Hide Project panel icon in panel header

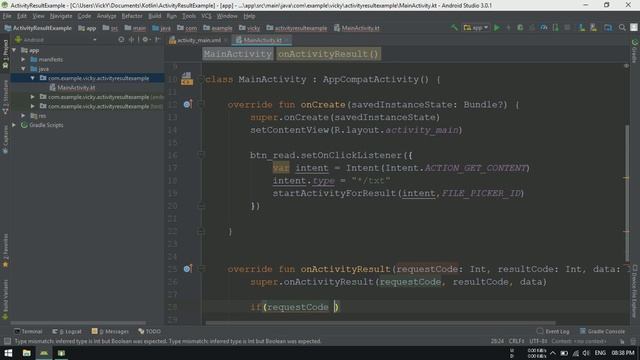[158, 40]
